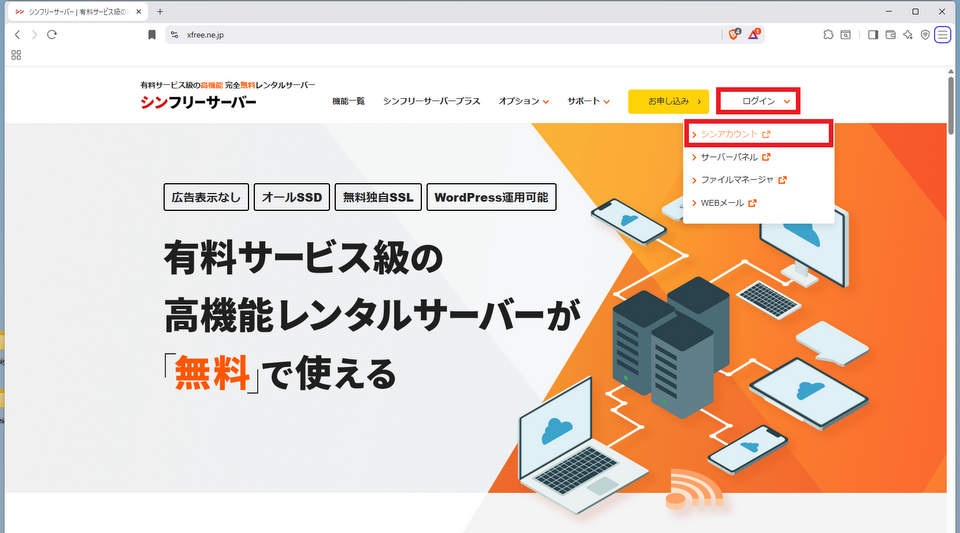
Task: Expand the ログイン dropdown button
Action: [764, 101]
